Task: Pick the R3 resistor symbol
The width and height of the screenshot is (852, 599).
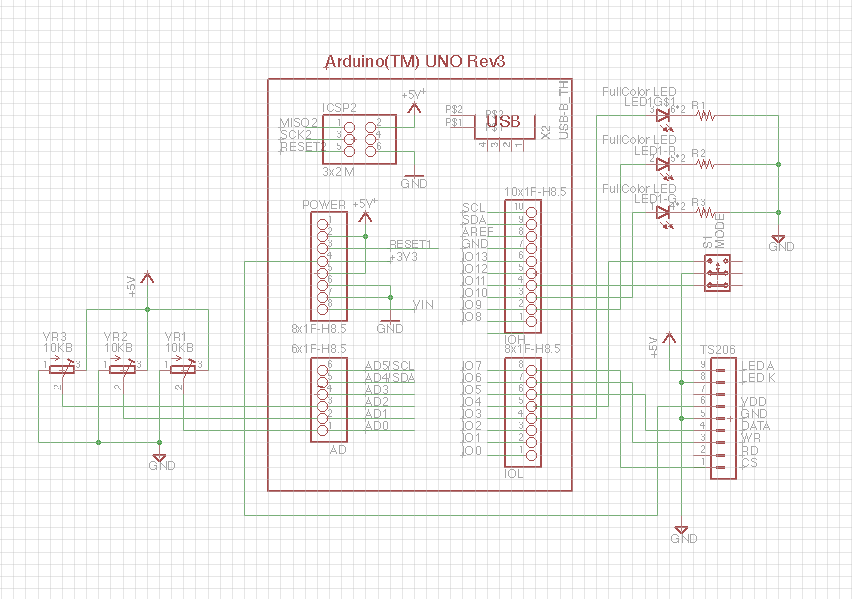Action: click(x=706, y=212)
